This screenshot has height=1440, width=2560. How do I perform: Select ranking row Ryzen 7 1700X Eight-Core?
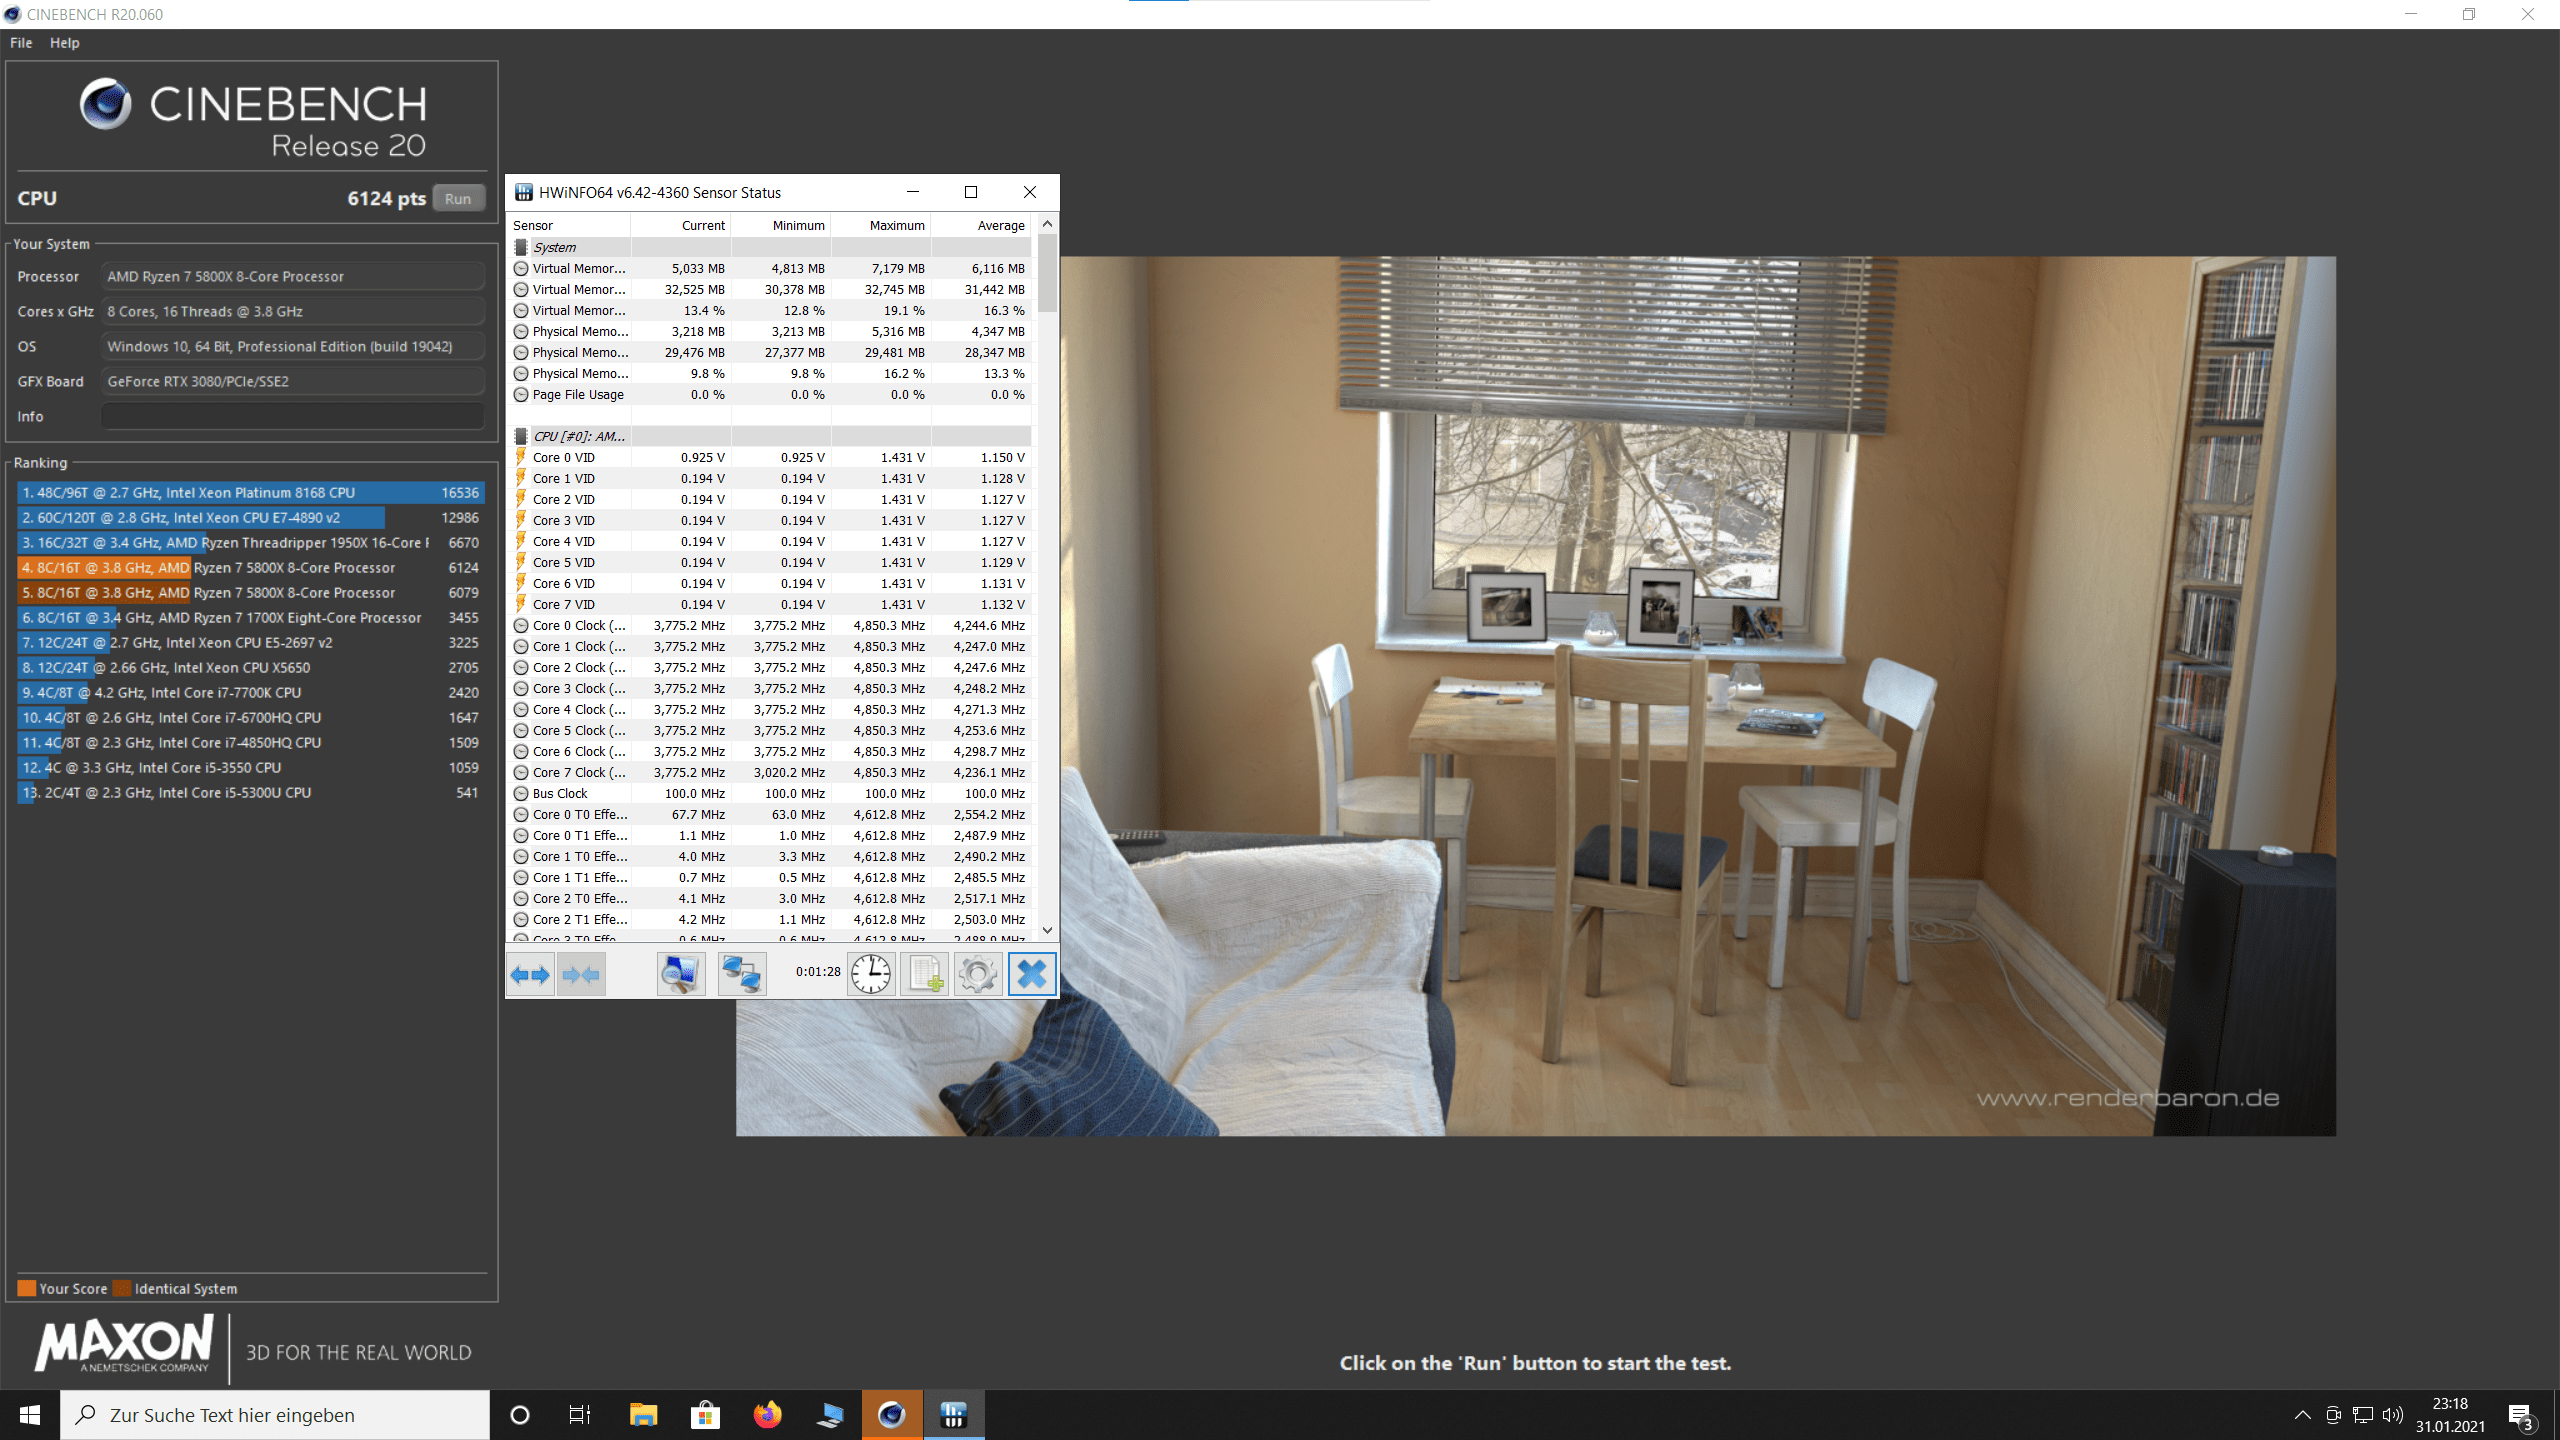pos(251,618)
